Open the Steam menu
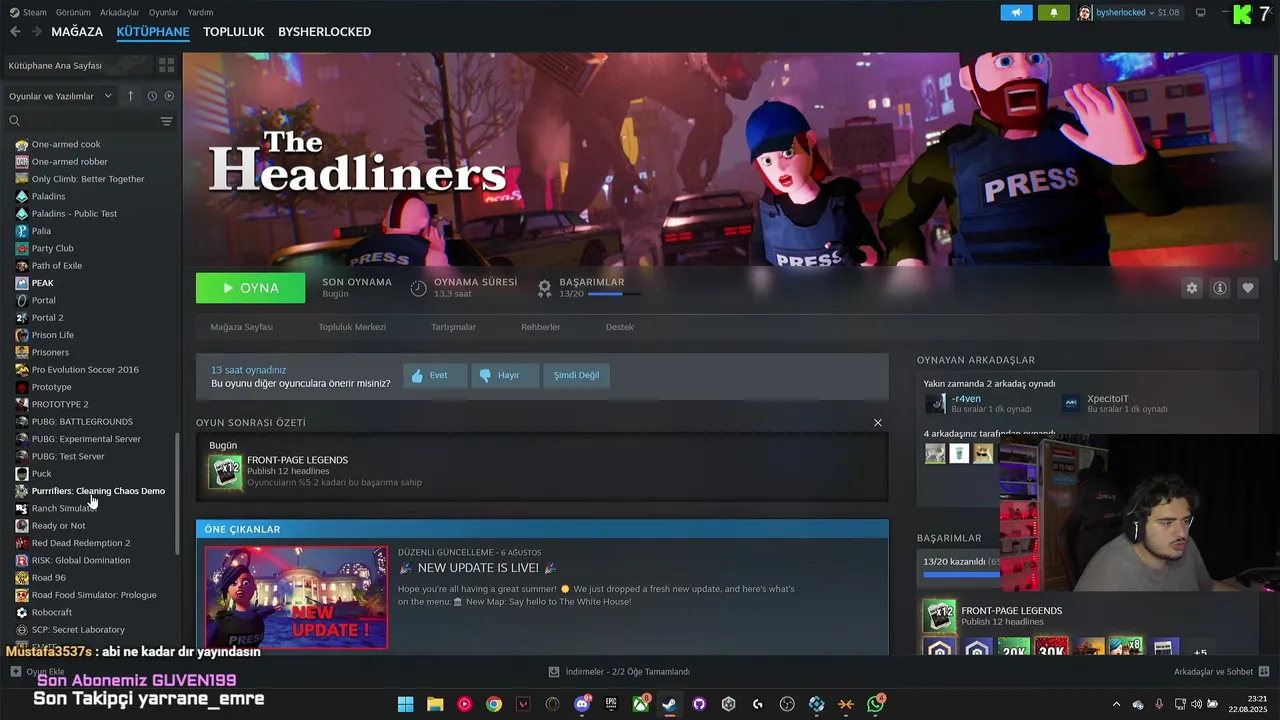 [x=29, y=12]
